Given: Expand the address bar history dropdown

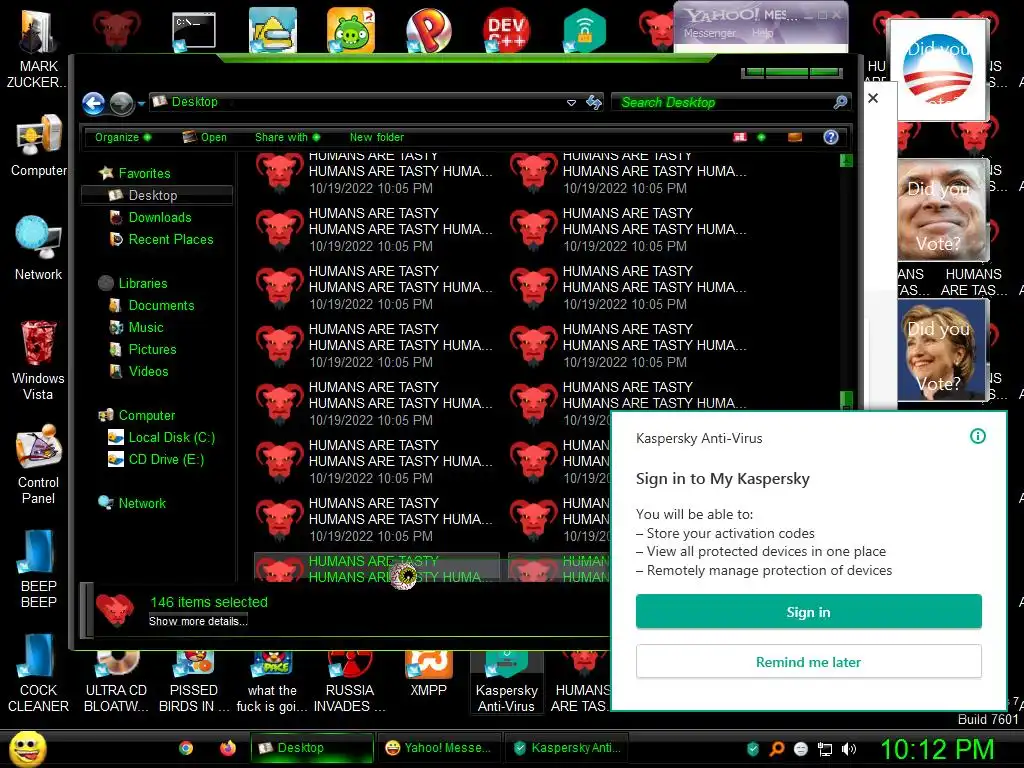Looking at the screenshot, I should pyautogui.click(x=571, y=103).
